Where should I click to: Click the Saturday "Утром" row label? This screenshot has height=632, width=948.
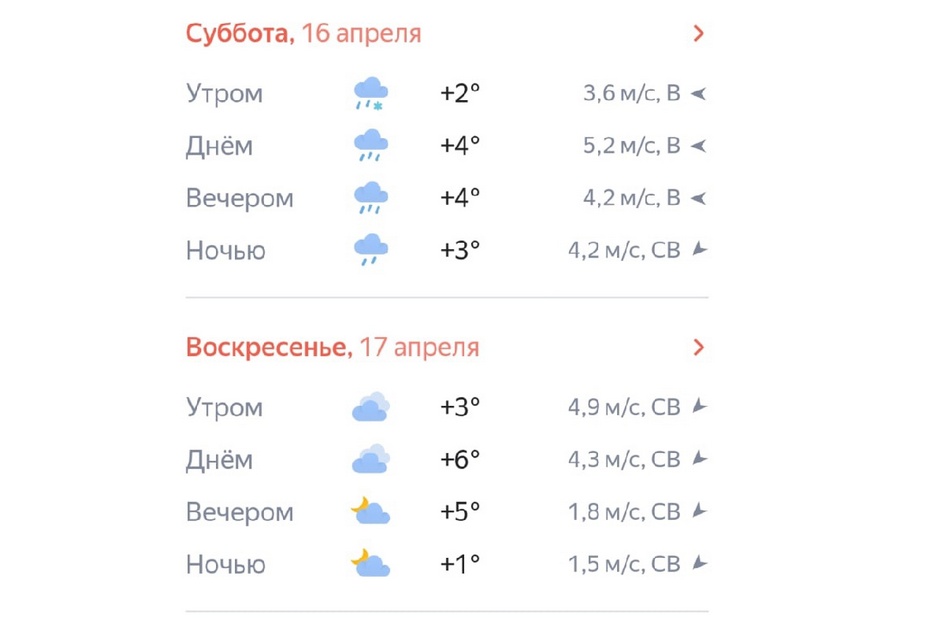[224, 94]
